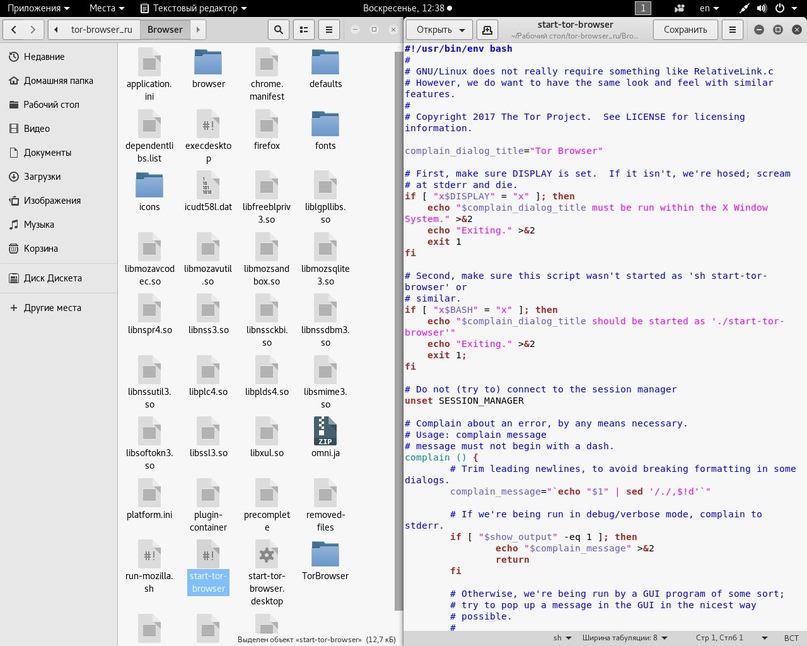This screenshot has height=646, width=807.
Task: Expand the Открыть recent files arrow
Action: click(462, 30)
